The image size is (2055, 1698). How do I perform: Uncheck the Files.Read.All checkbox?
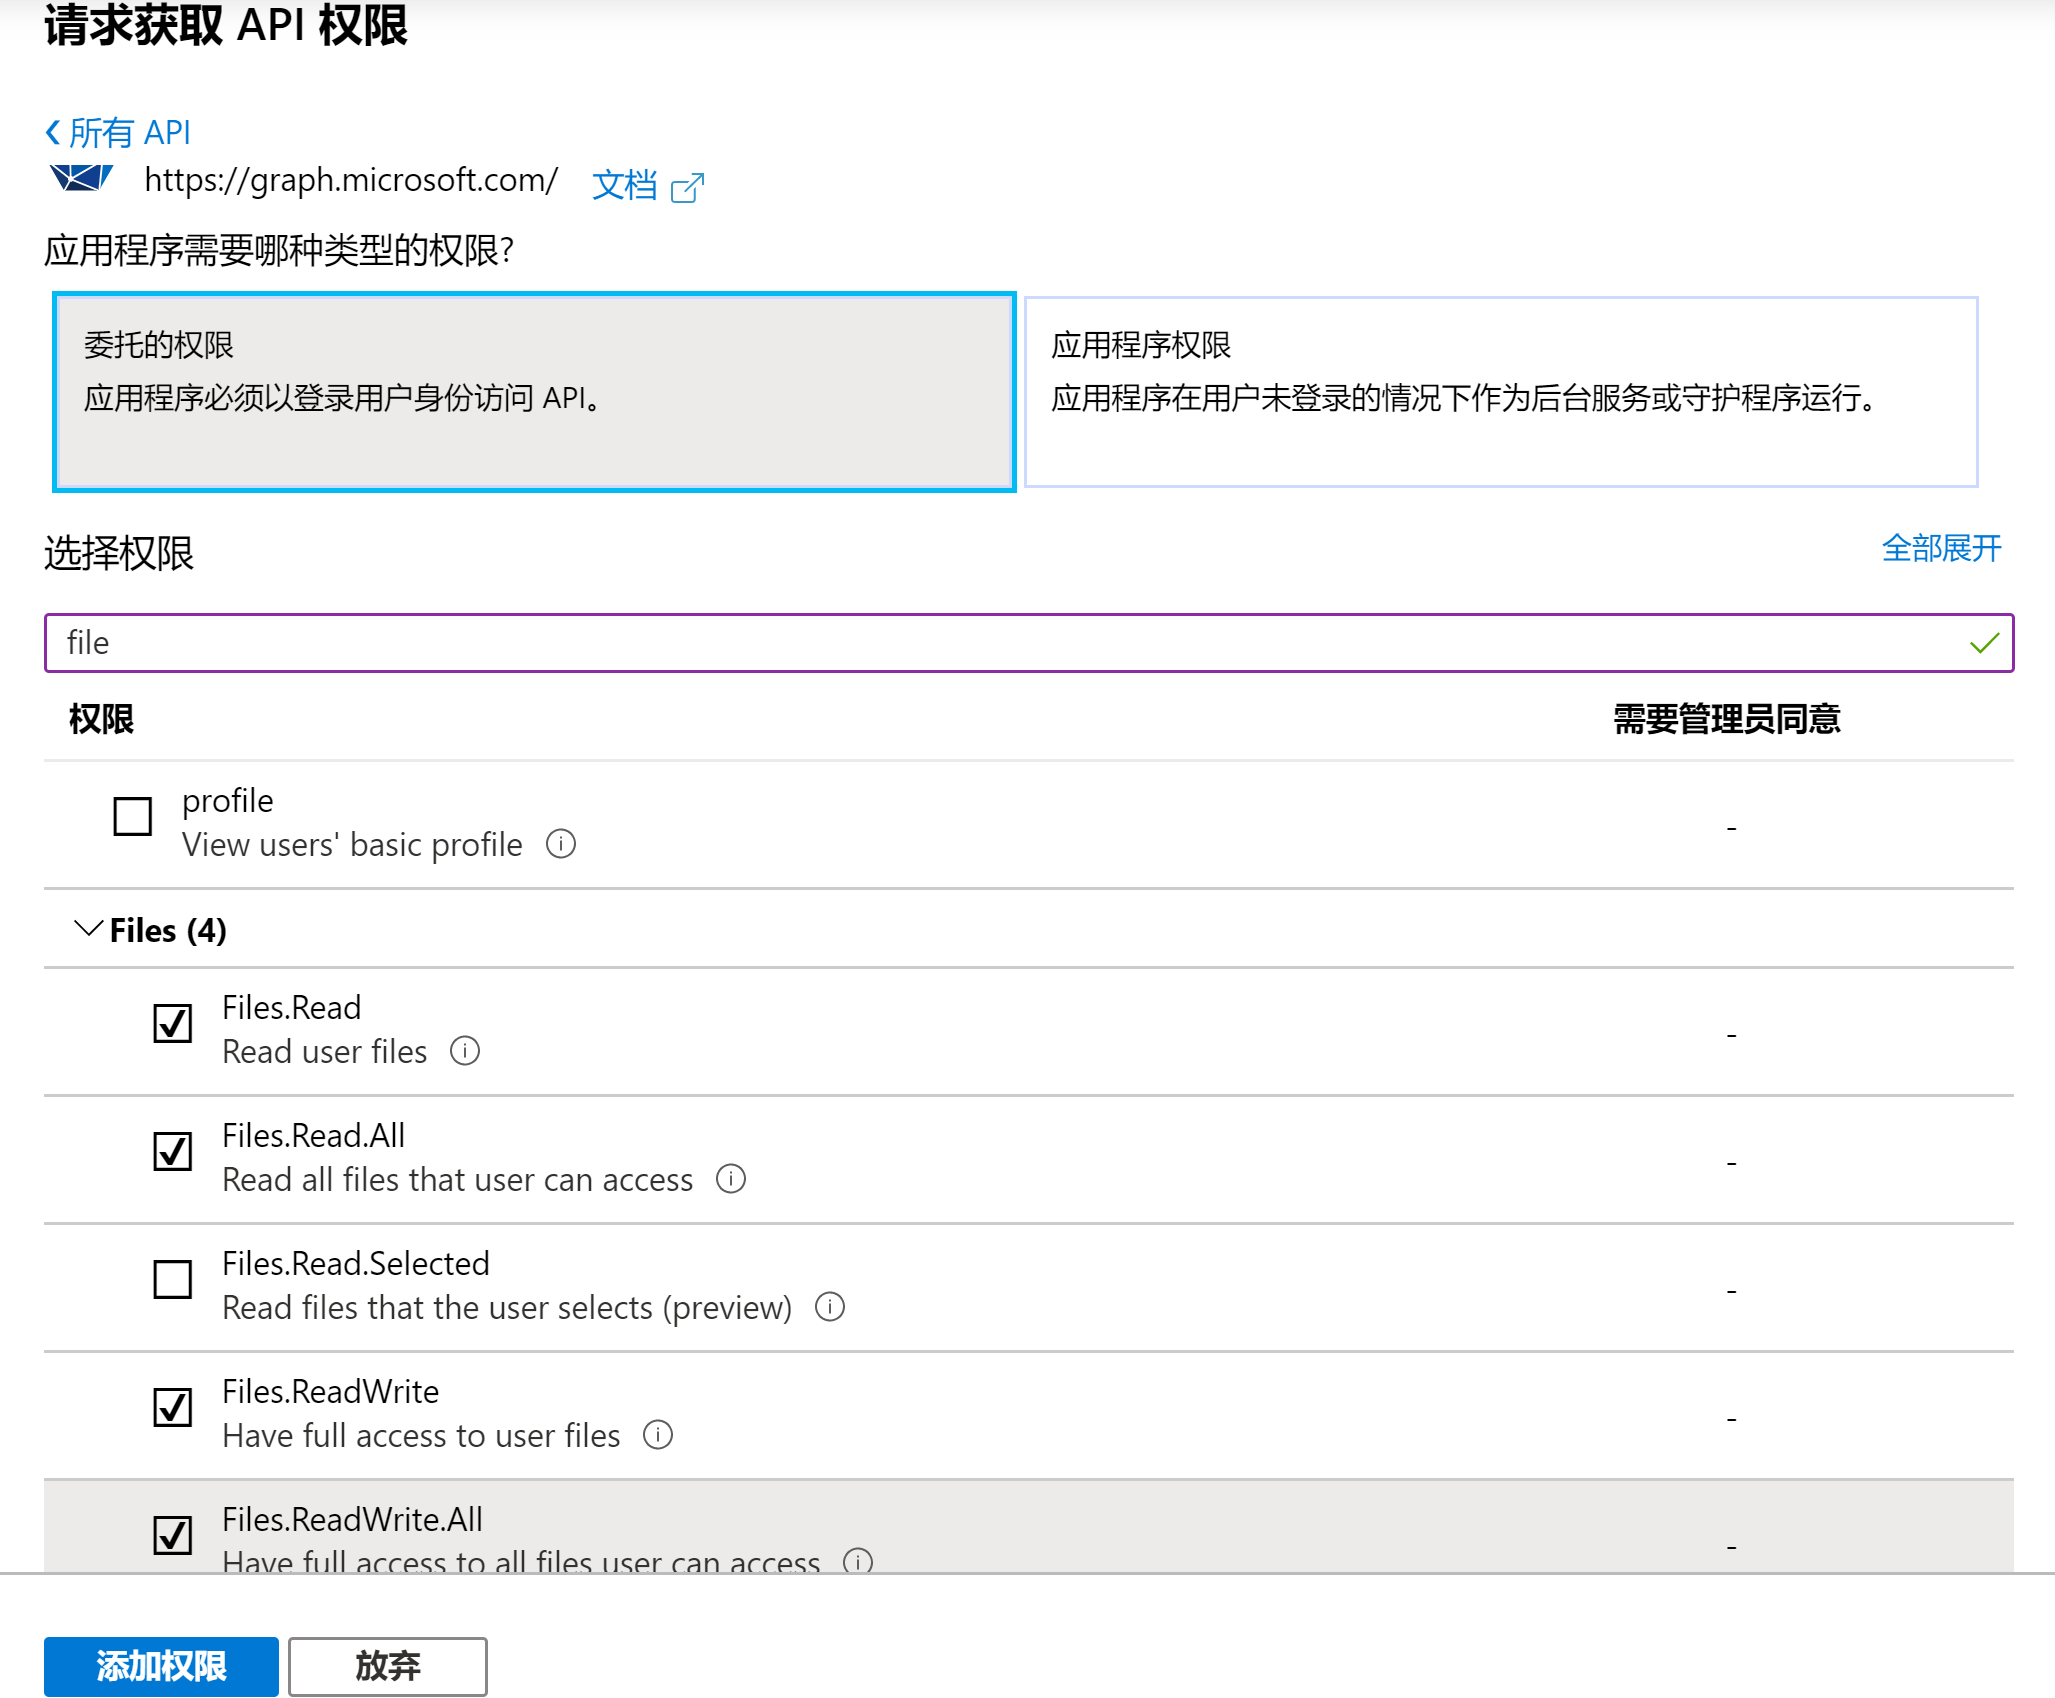coord(172,1151)
